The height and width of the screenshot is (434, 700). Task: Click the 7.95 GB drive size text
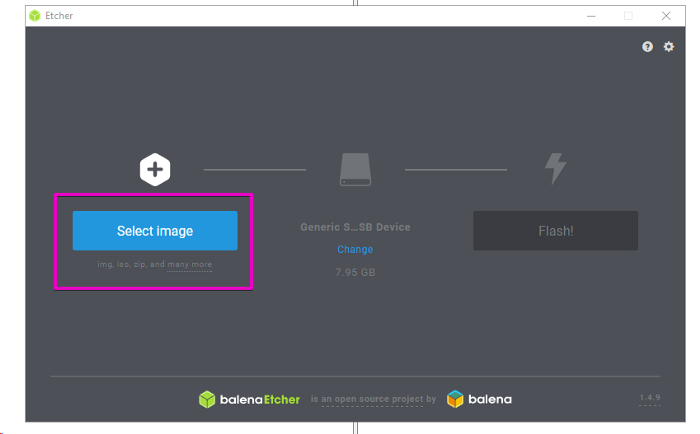click(x=355, y=272)
